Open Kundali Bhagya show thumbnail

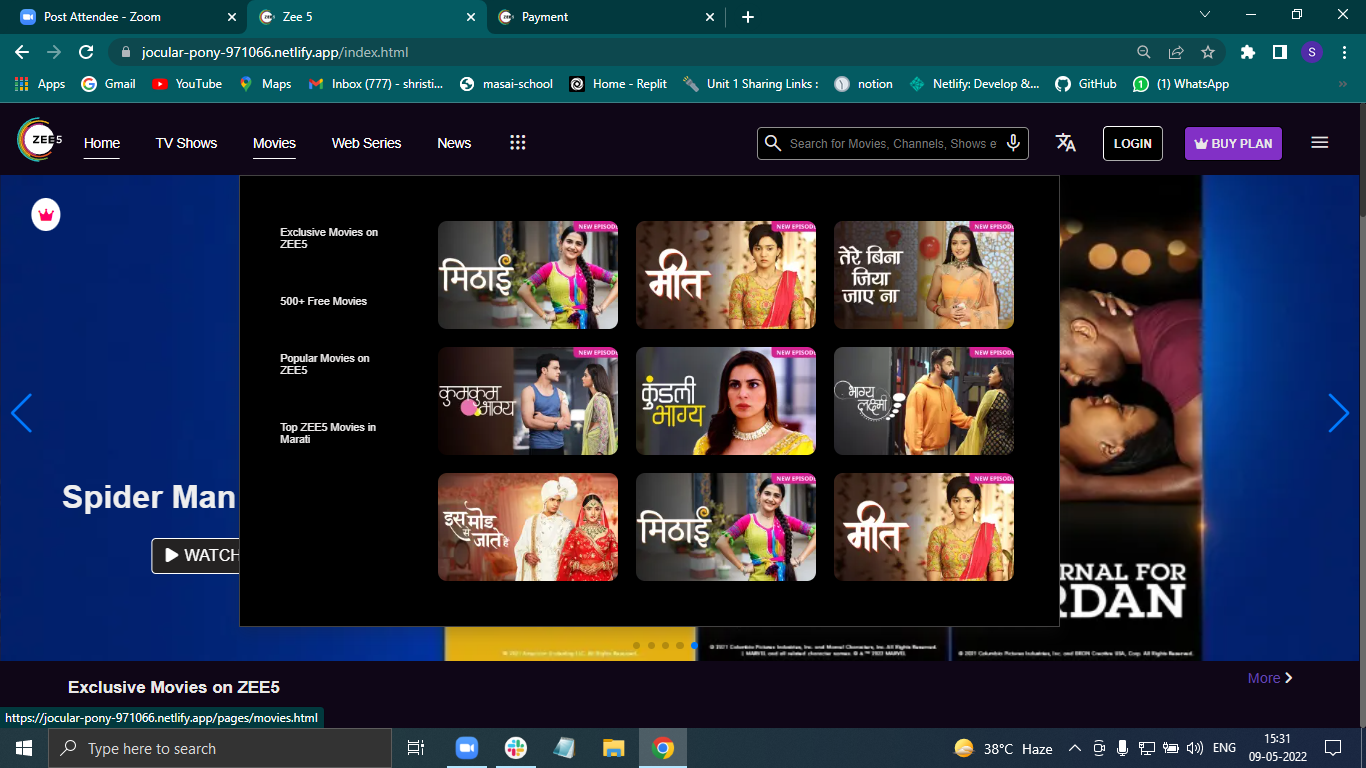(x=726, y=401)
